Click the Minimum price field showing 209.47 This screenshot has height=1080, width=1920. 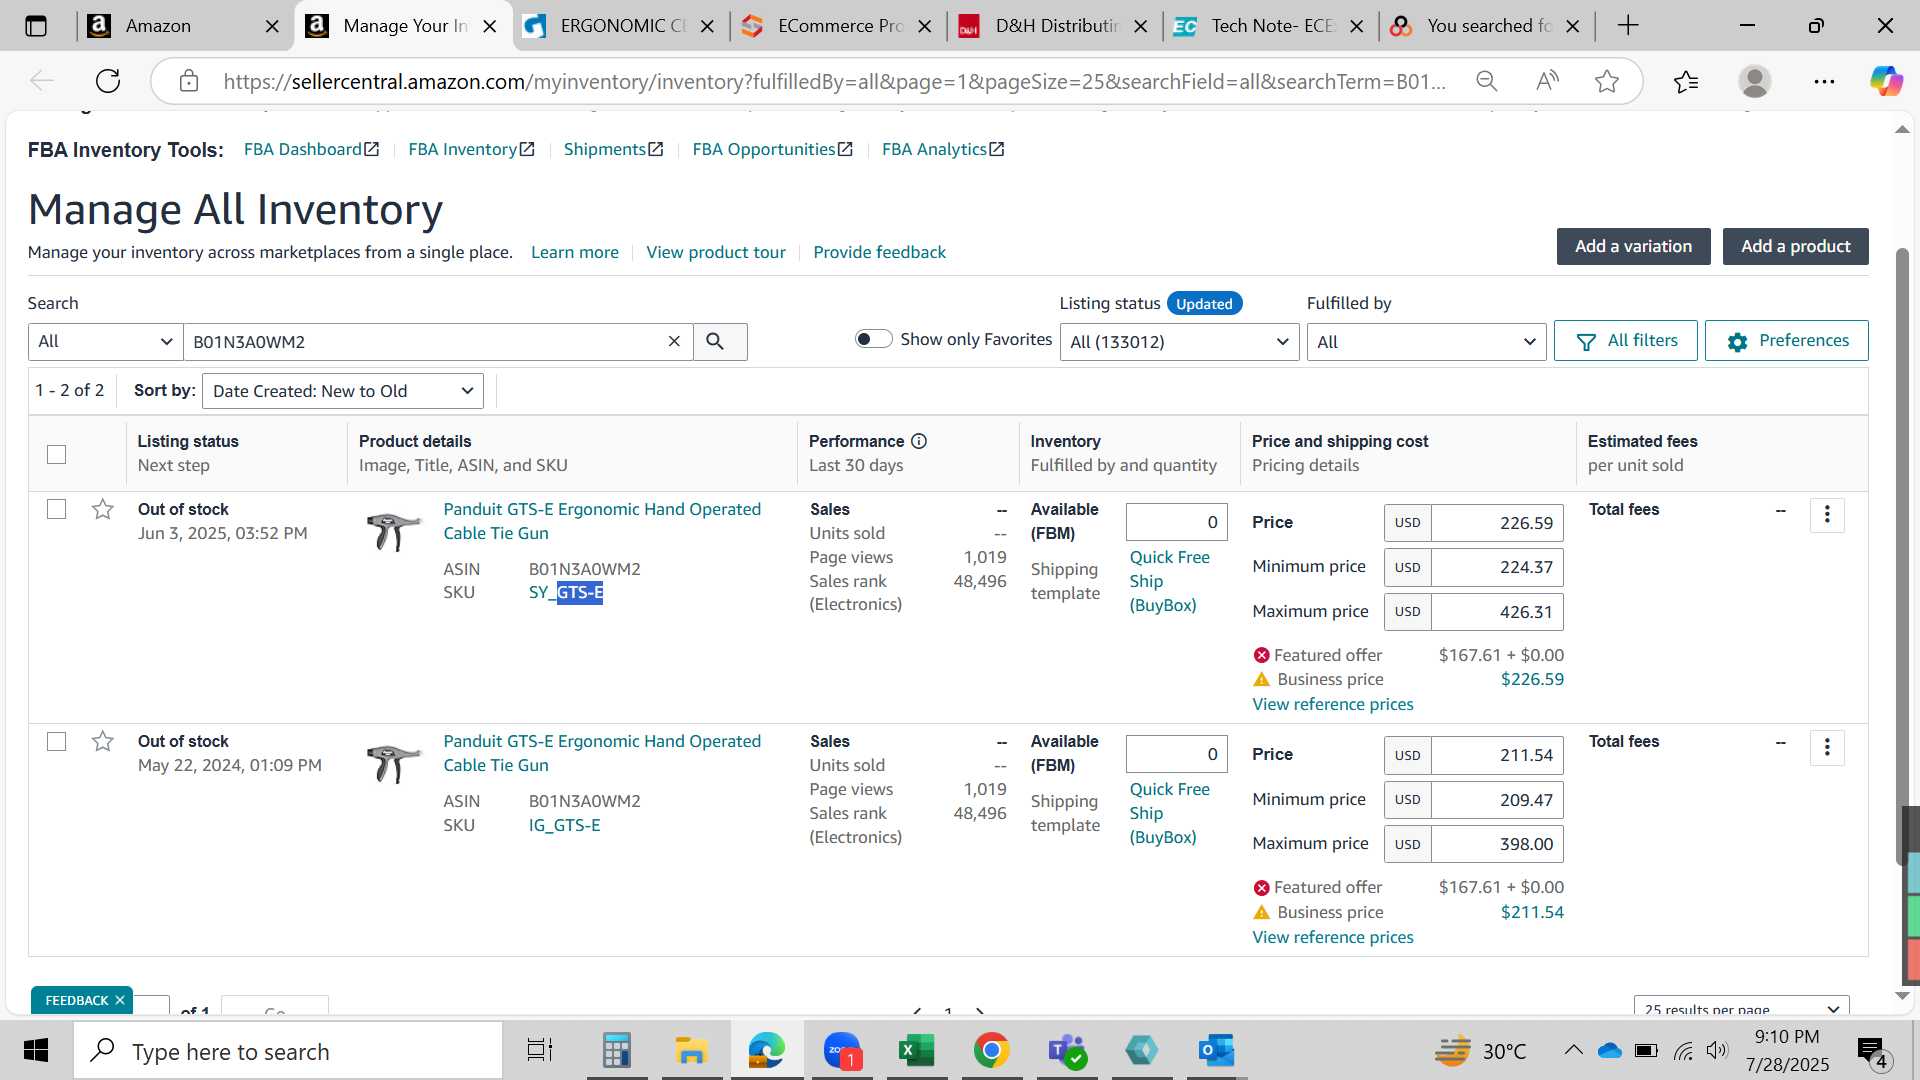click(x=1497, y=800)
